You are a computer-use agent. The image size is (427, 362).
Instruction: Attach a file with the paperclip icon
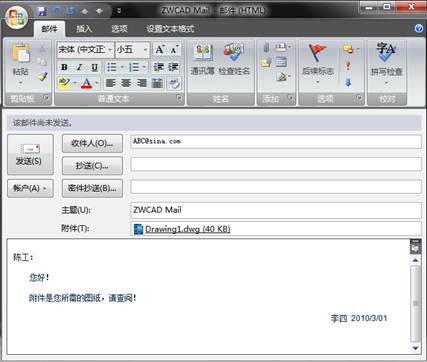pos(266,48)
